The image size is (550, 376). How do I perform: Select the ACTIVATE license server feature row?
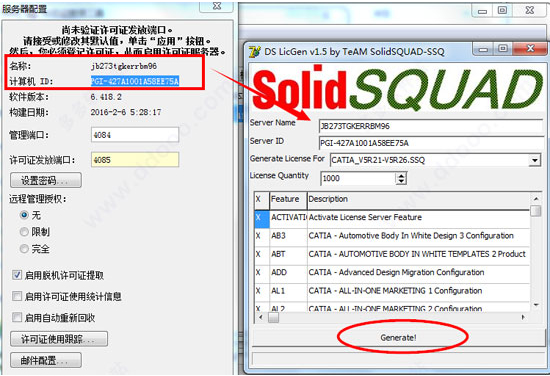(392, 217)
